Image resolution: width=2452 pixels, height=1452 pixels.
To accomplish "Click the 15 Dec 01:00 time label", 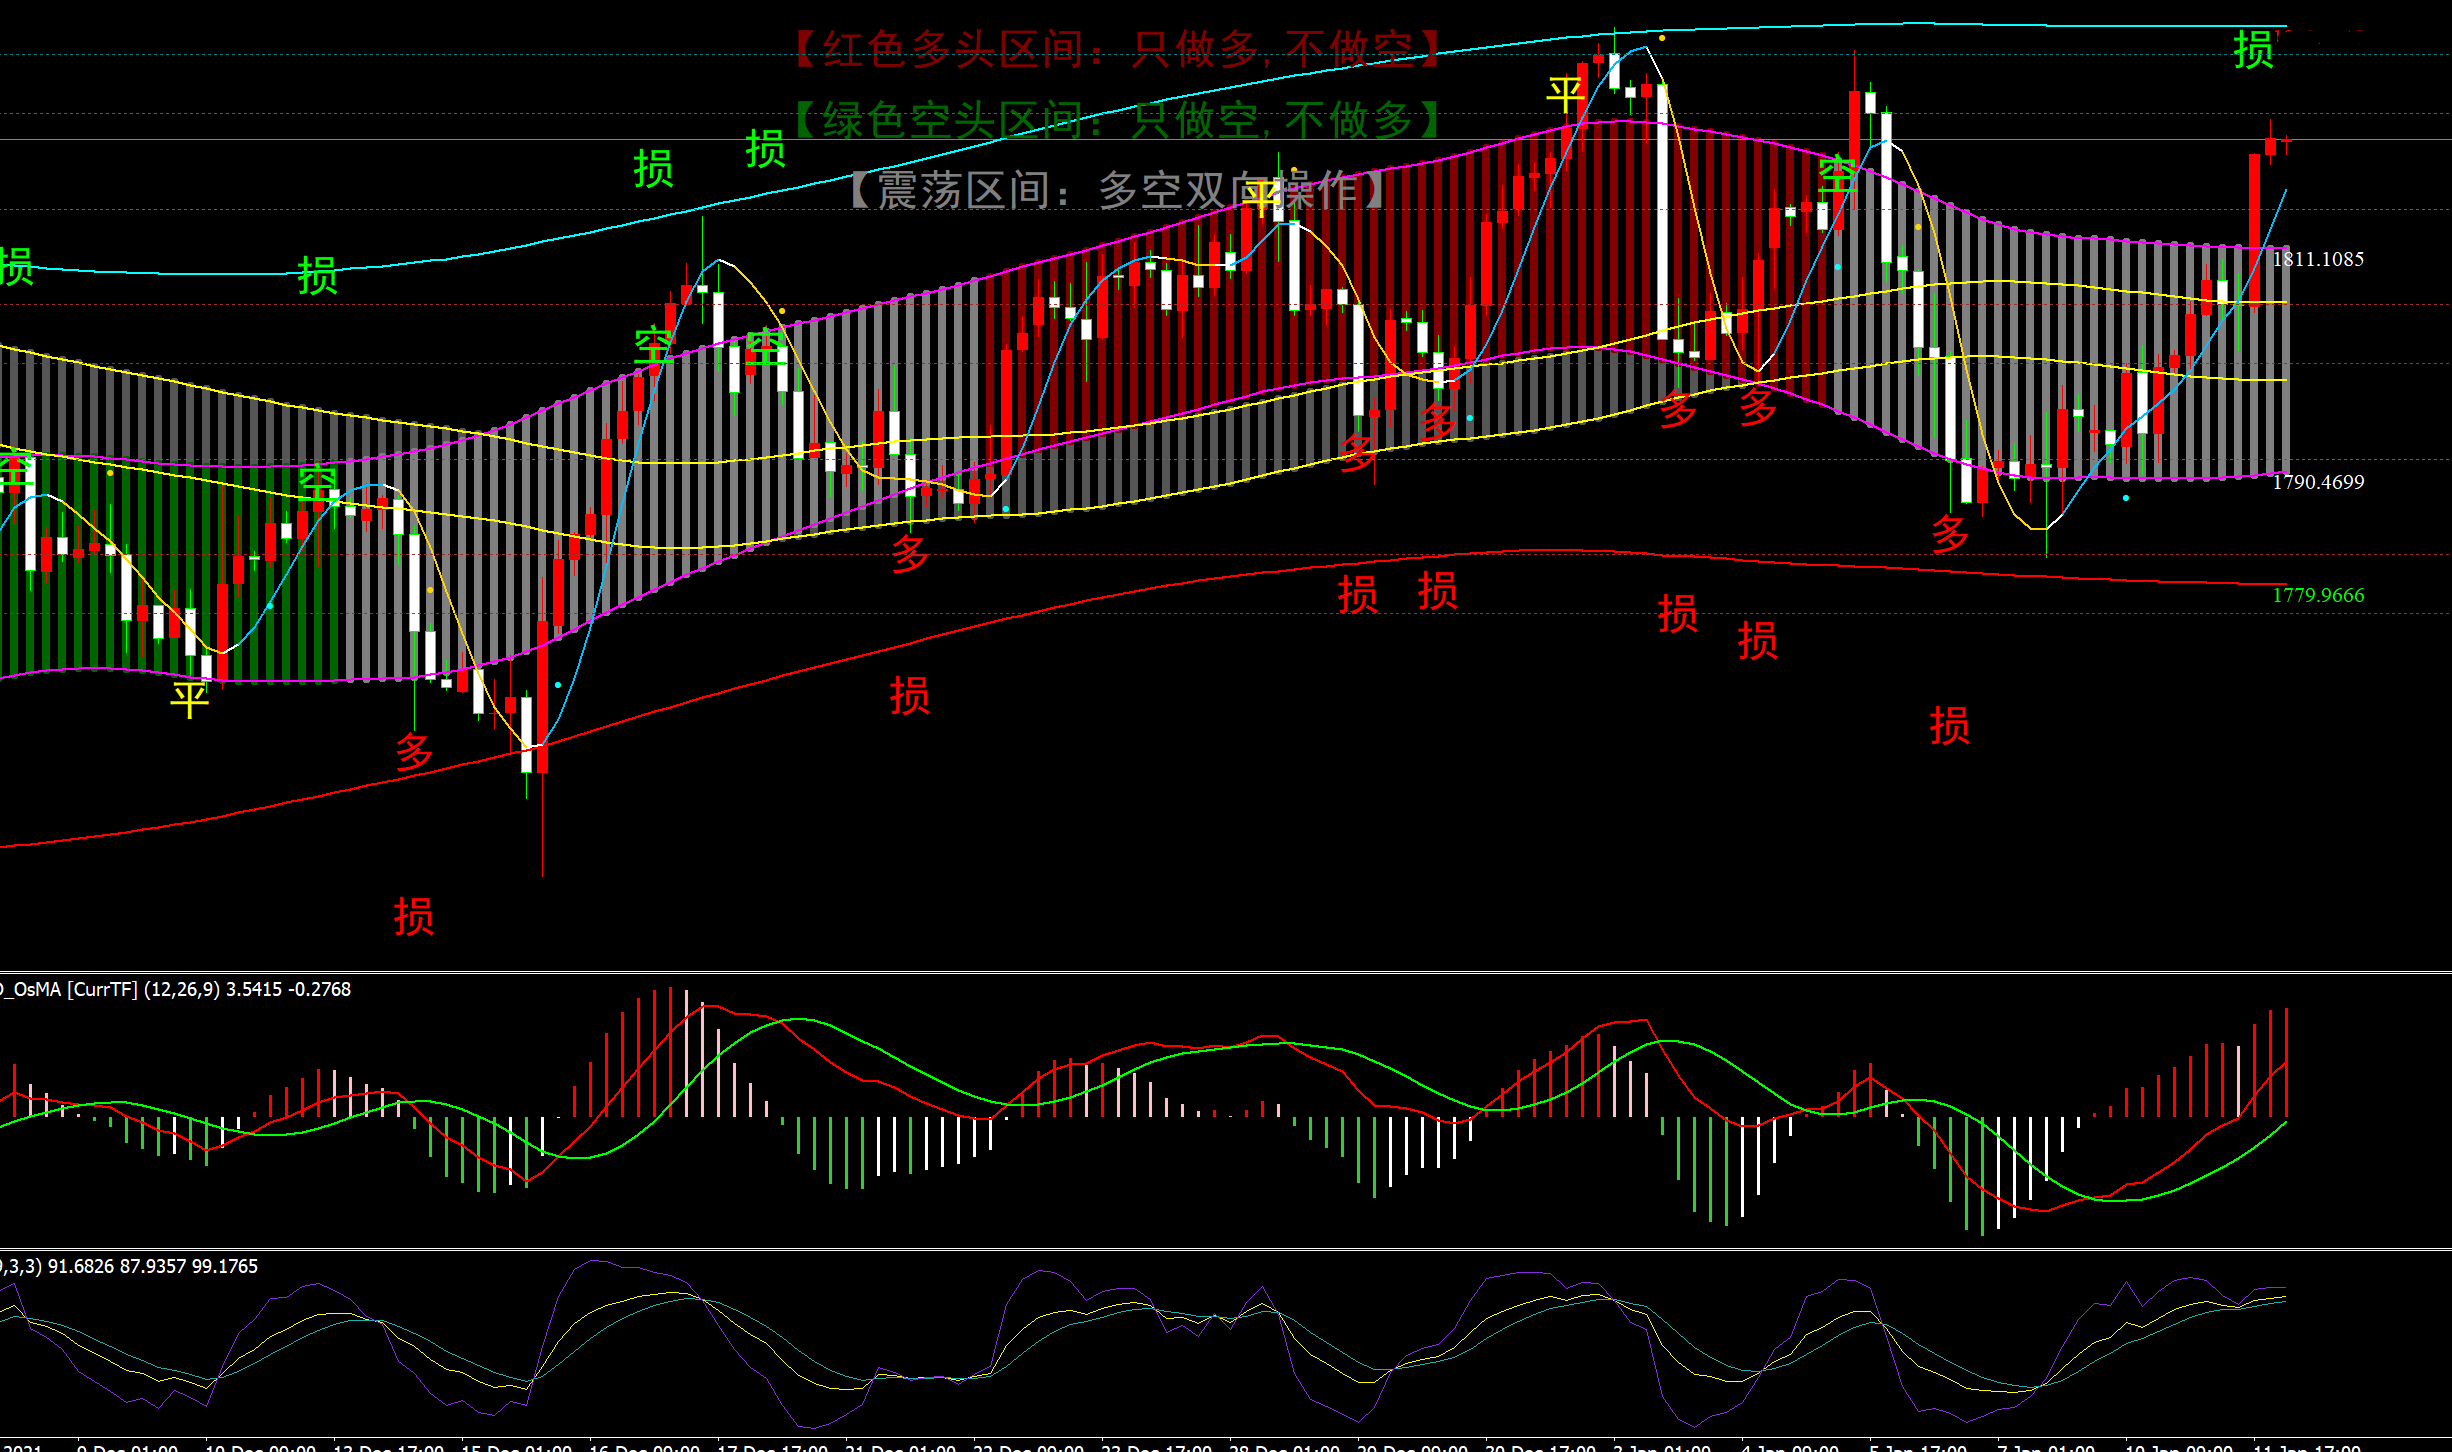I will [516, 1446].
